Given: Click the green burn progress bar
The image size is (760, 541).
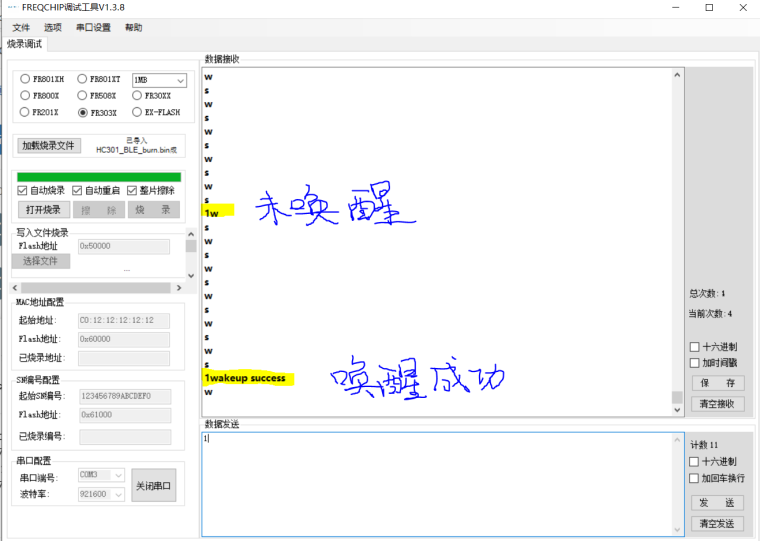Looking at the screenshot, I should tap(99, 177).
